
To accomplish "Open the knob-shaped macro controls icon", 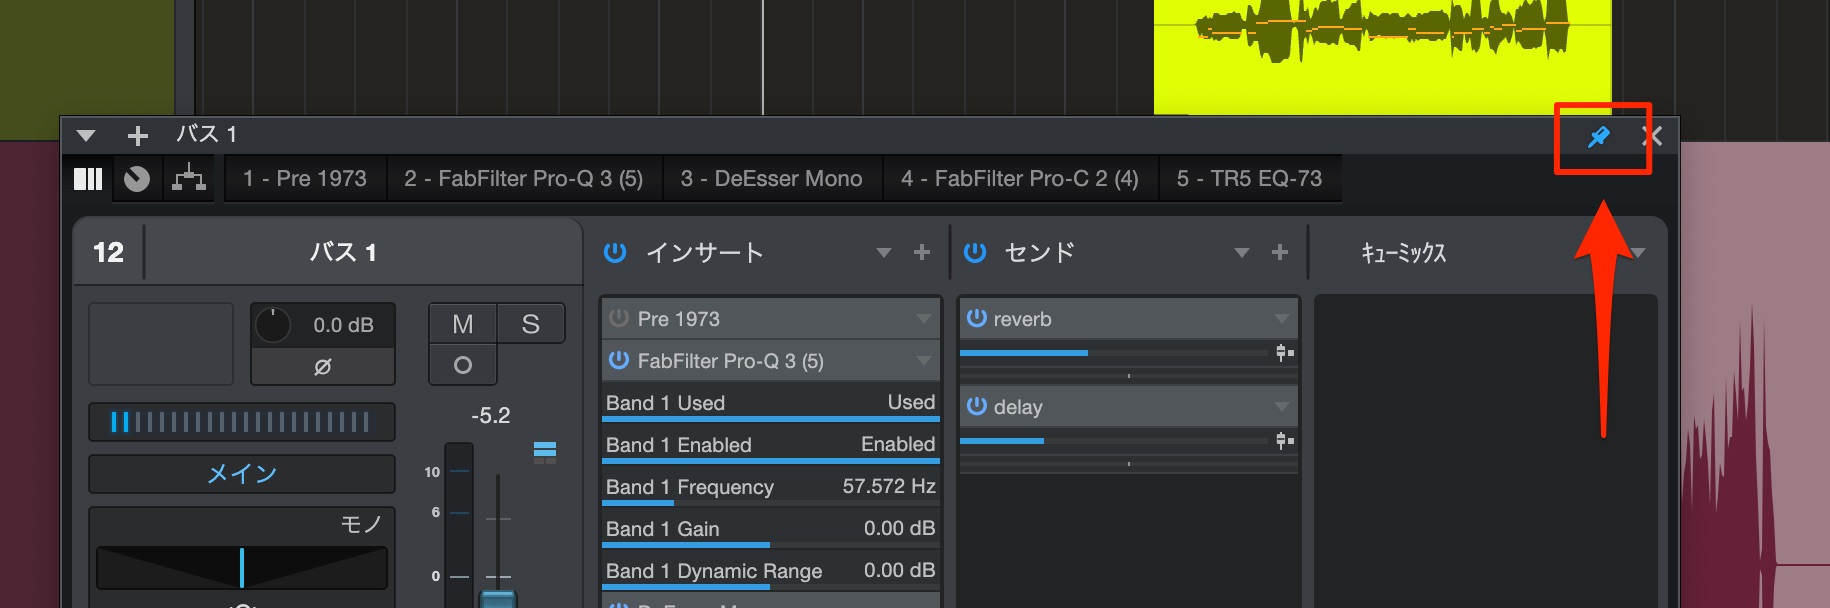I will (x=136, y=179).
